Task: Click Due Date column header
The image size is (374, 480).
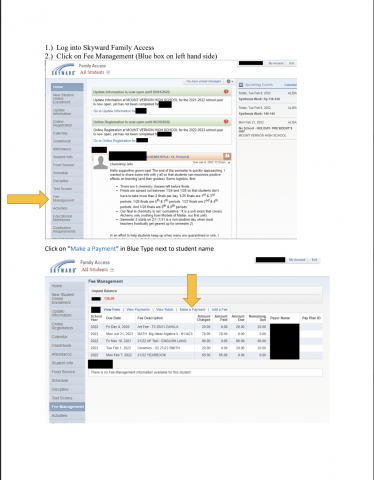Action: coord(113,318)
